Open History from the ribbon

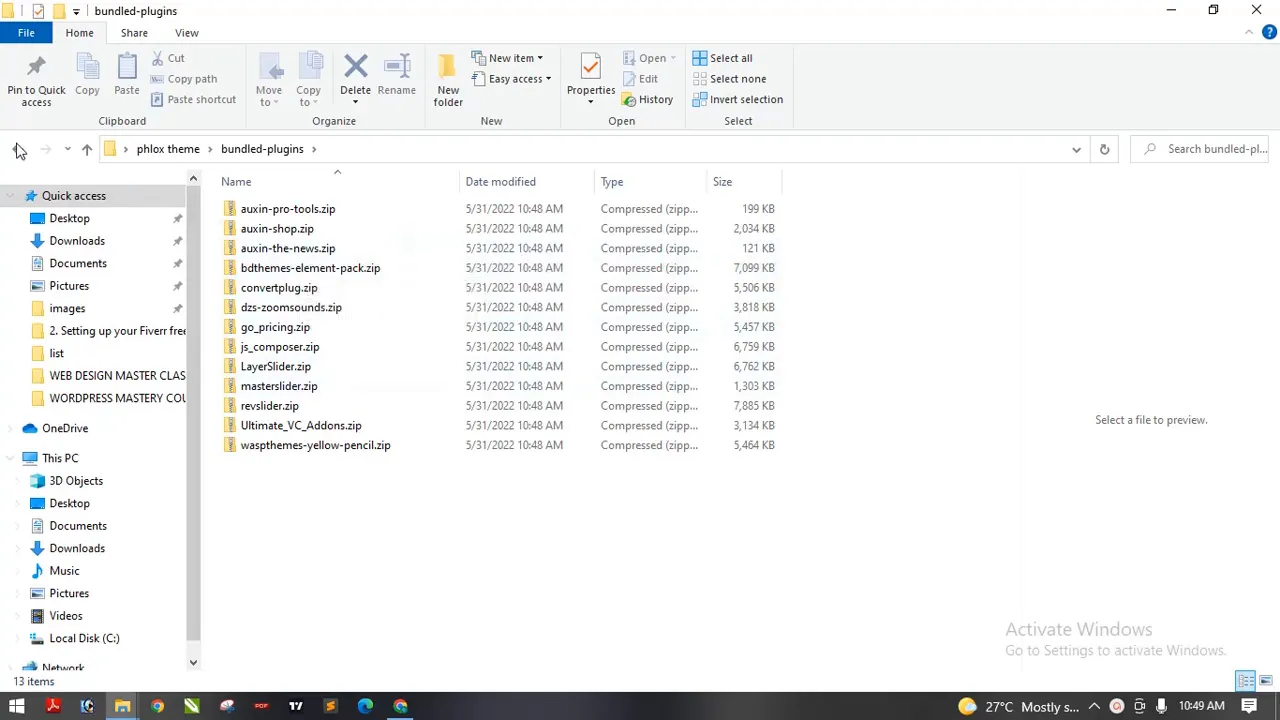point(647,99)
